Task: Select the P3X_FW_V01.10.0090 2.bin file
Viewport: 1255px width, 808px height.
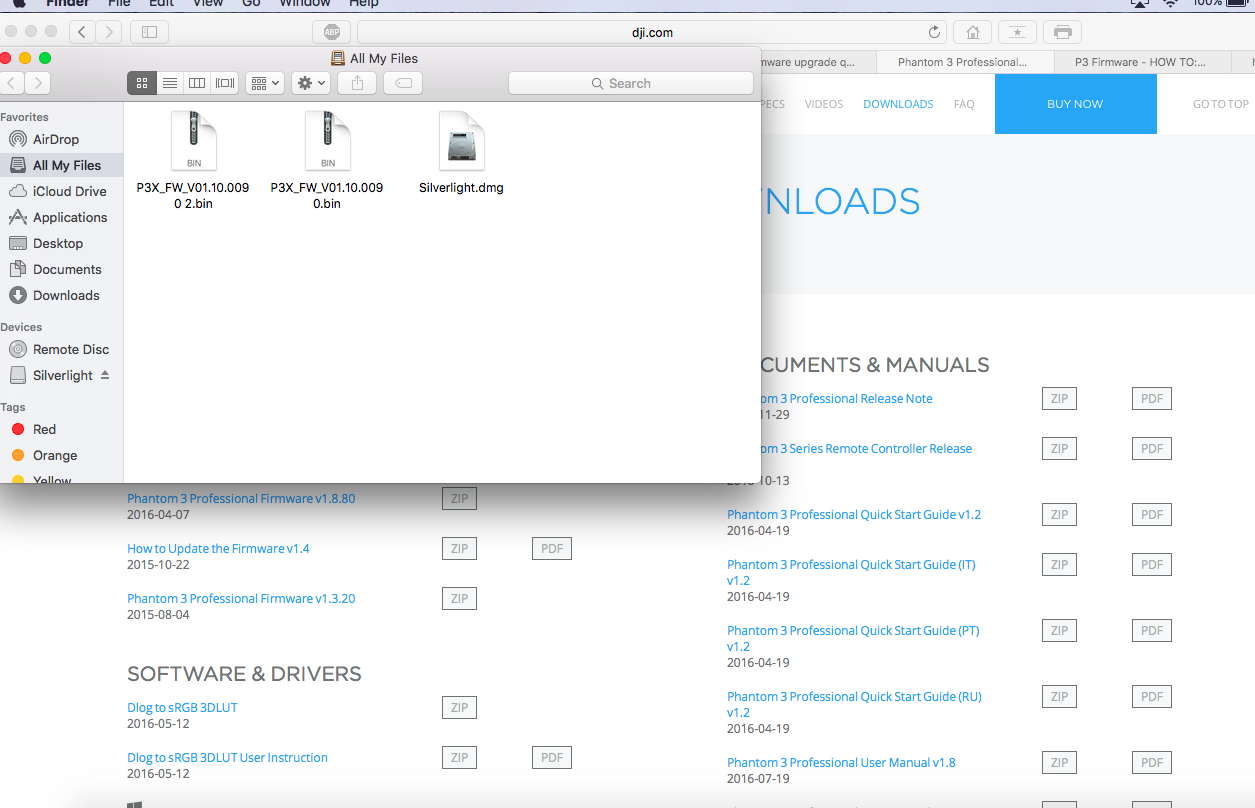Action: coord(193,160)
